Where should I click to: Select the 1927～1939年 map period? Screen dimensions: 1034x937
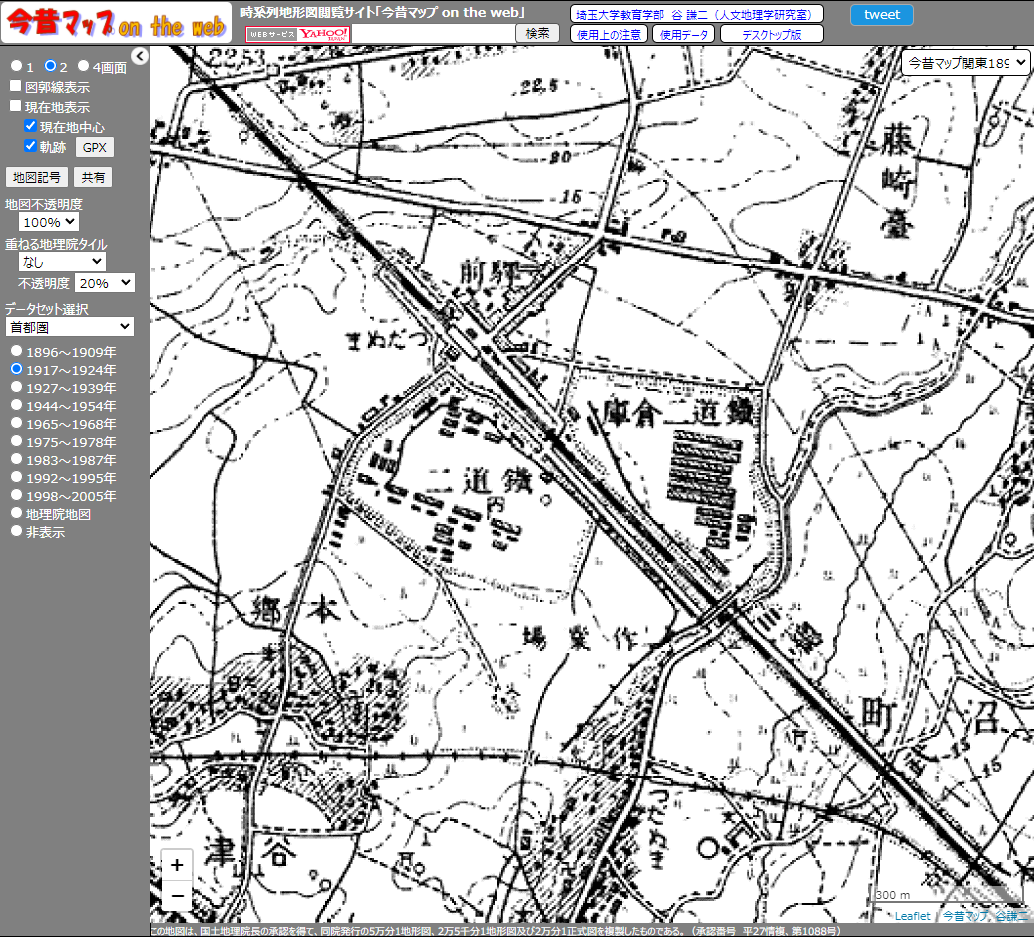coord(16,387)
